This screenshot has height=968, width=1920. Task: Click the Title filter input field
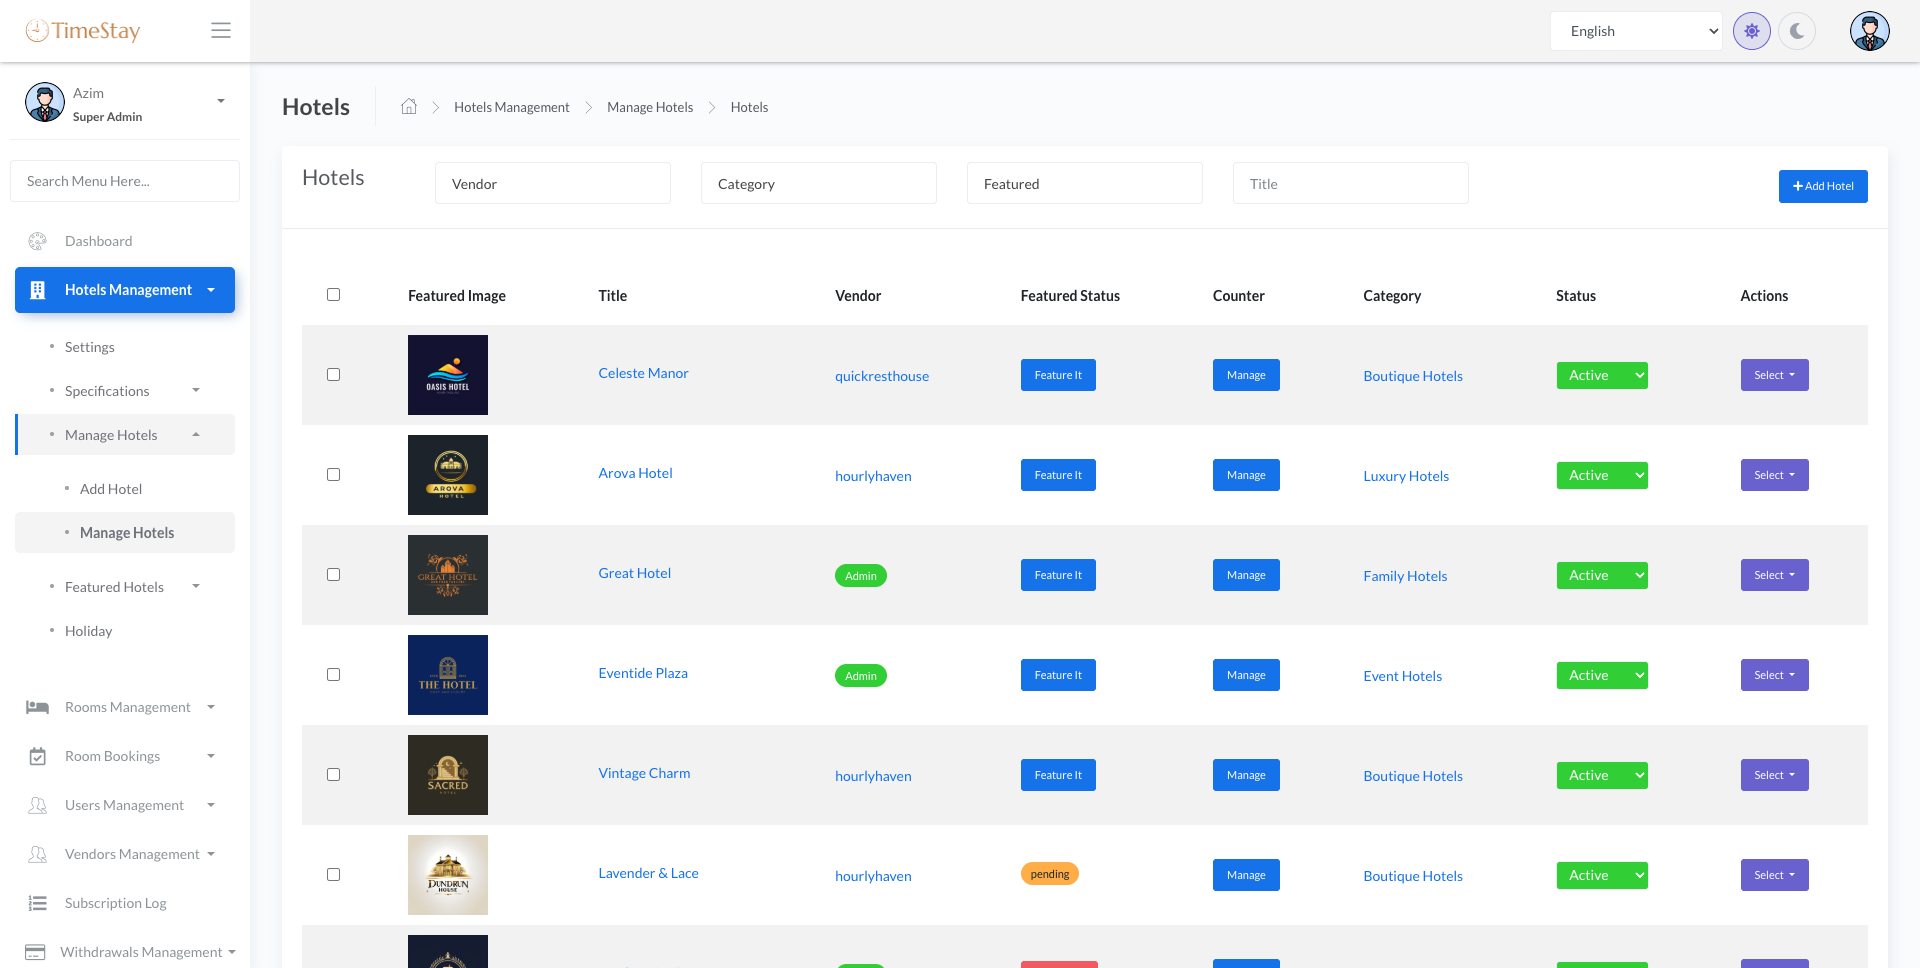tap(1350, 184)
